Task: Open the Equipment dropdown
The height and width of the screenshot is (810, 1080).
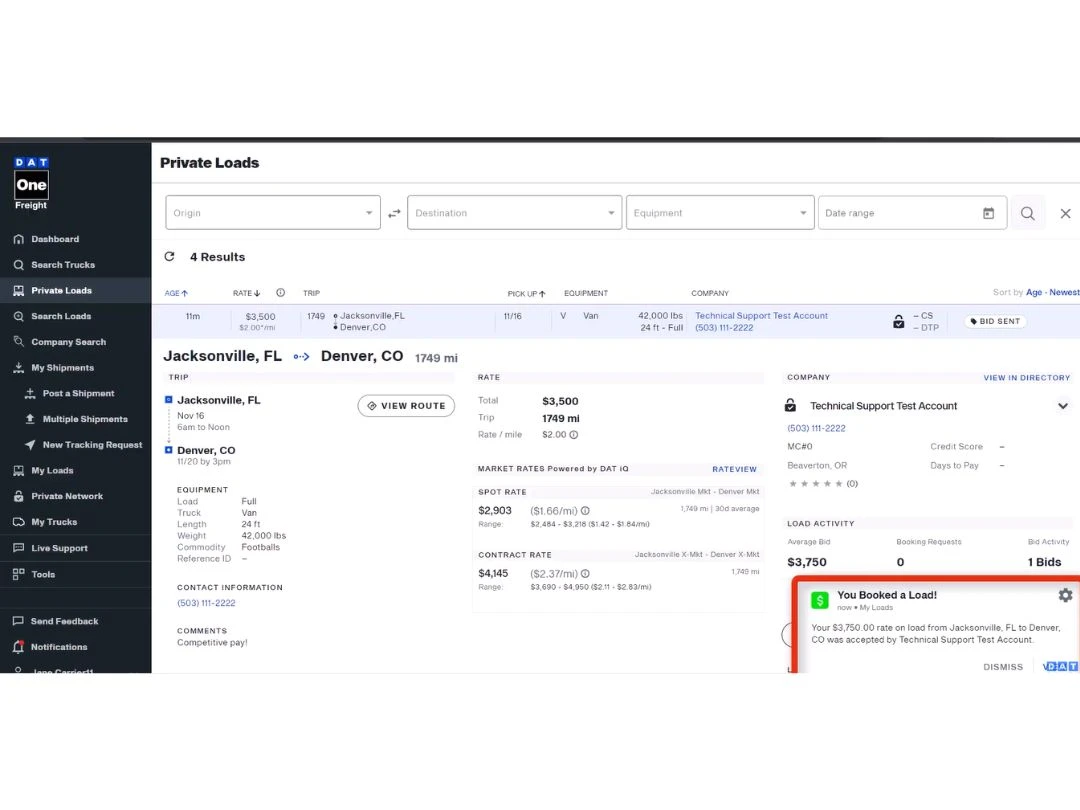Action: coord(720,213)
